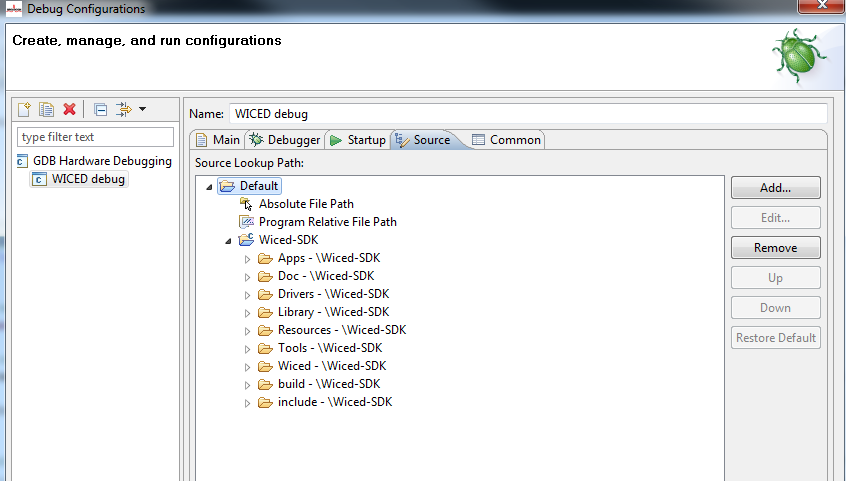The image size is (846, 481).
Task: Select Absolute File Path entry
Action: click(x=306, y=204)
